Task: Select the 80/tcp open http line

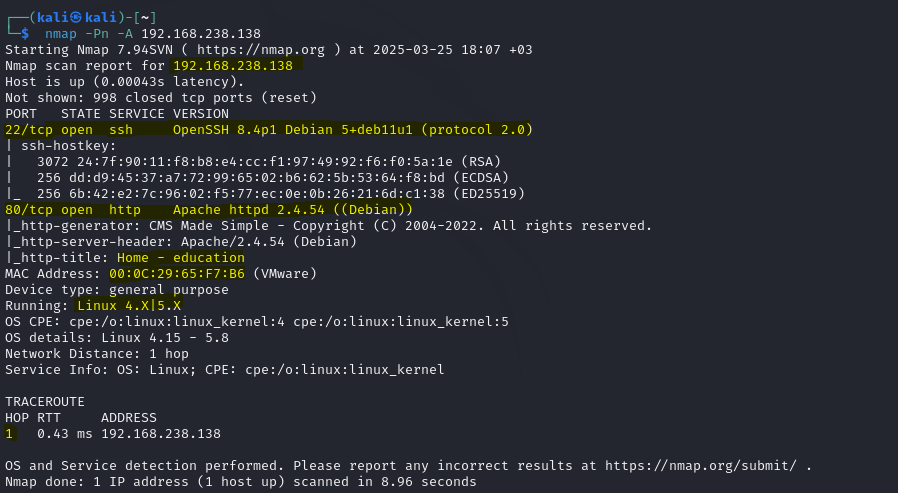Action: point(209,210)
